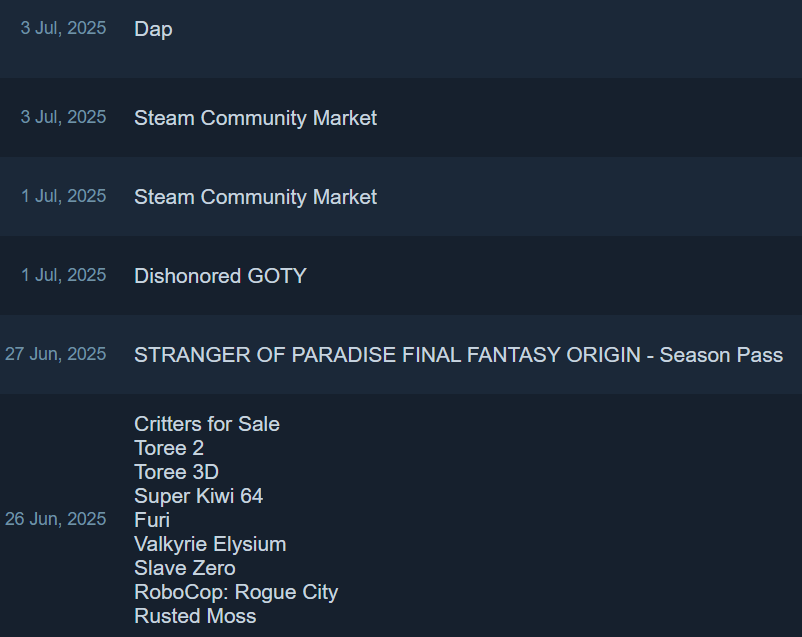Select Furi in the bundle list
The image size is (802, 637).
click(x=152, y=520)
